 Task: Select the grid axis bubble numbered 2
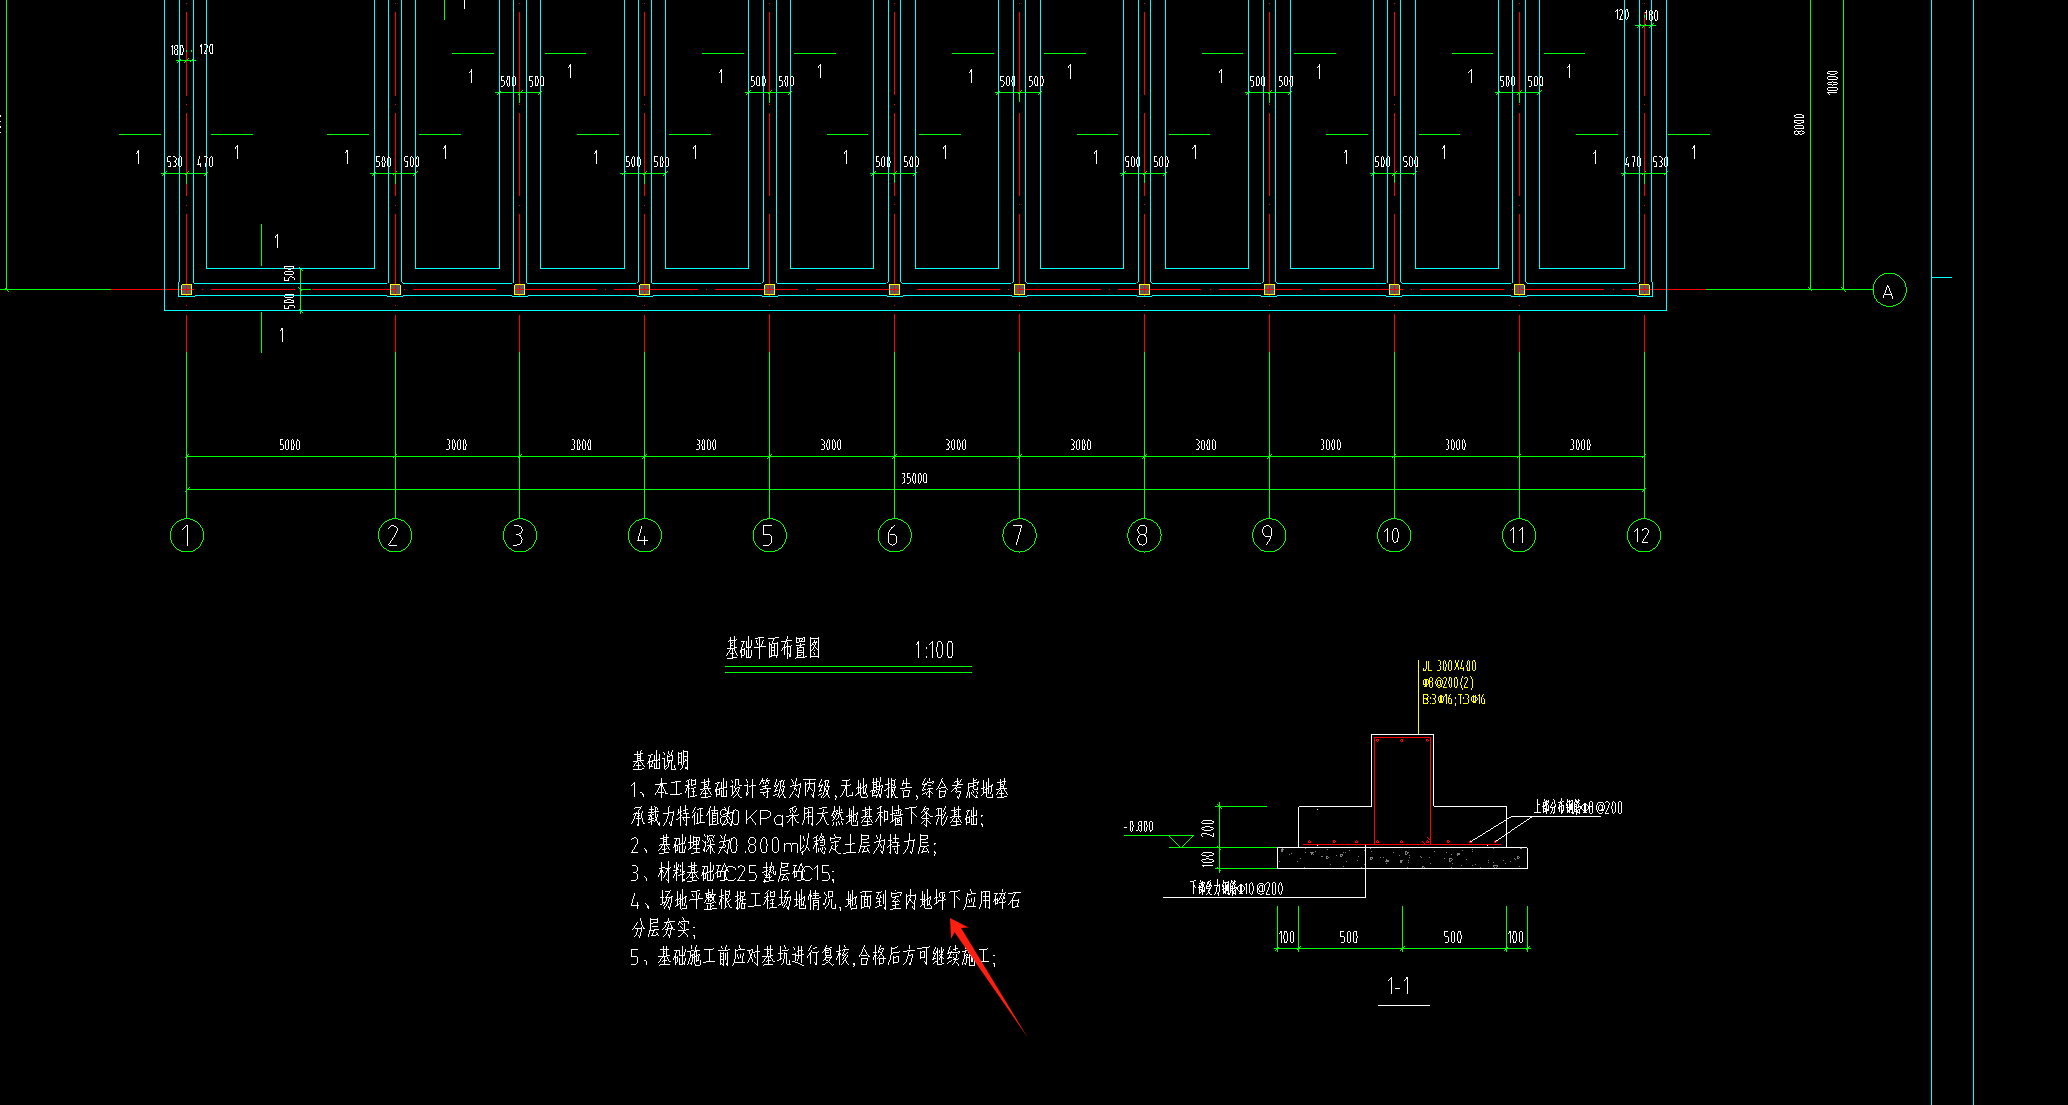coord(395,535)
